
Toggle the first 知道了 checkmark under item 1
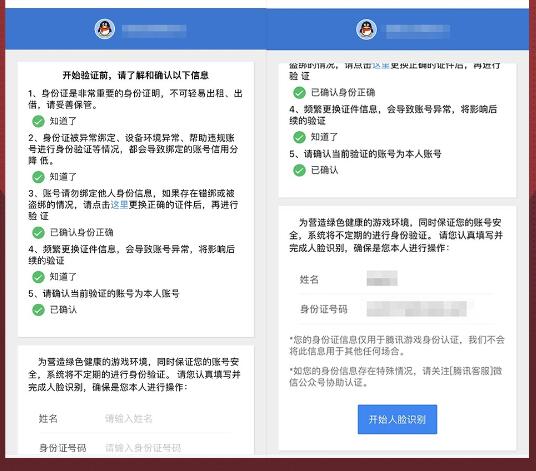pyautogui.click(x=38, y=121)
